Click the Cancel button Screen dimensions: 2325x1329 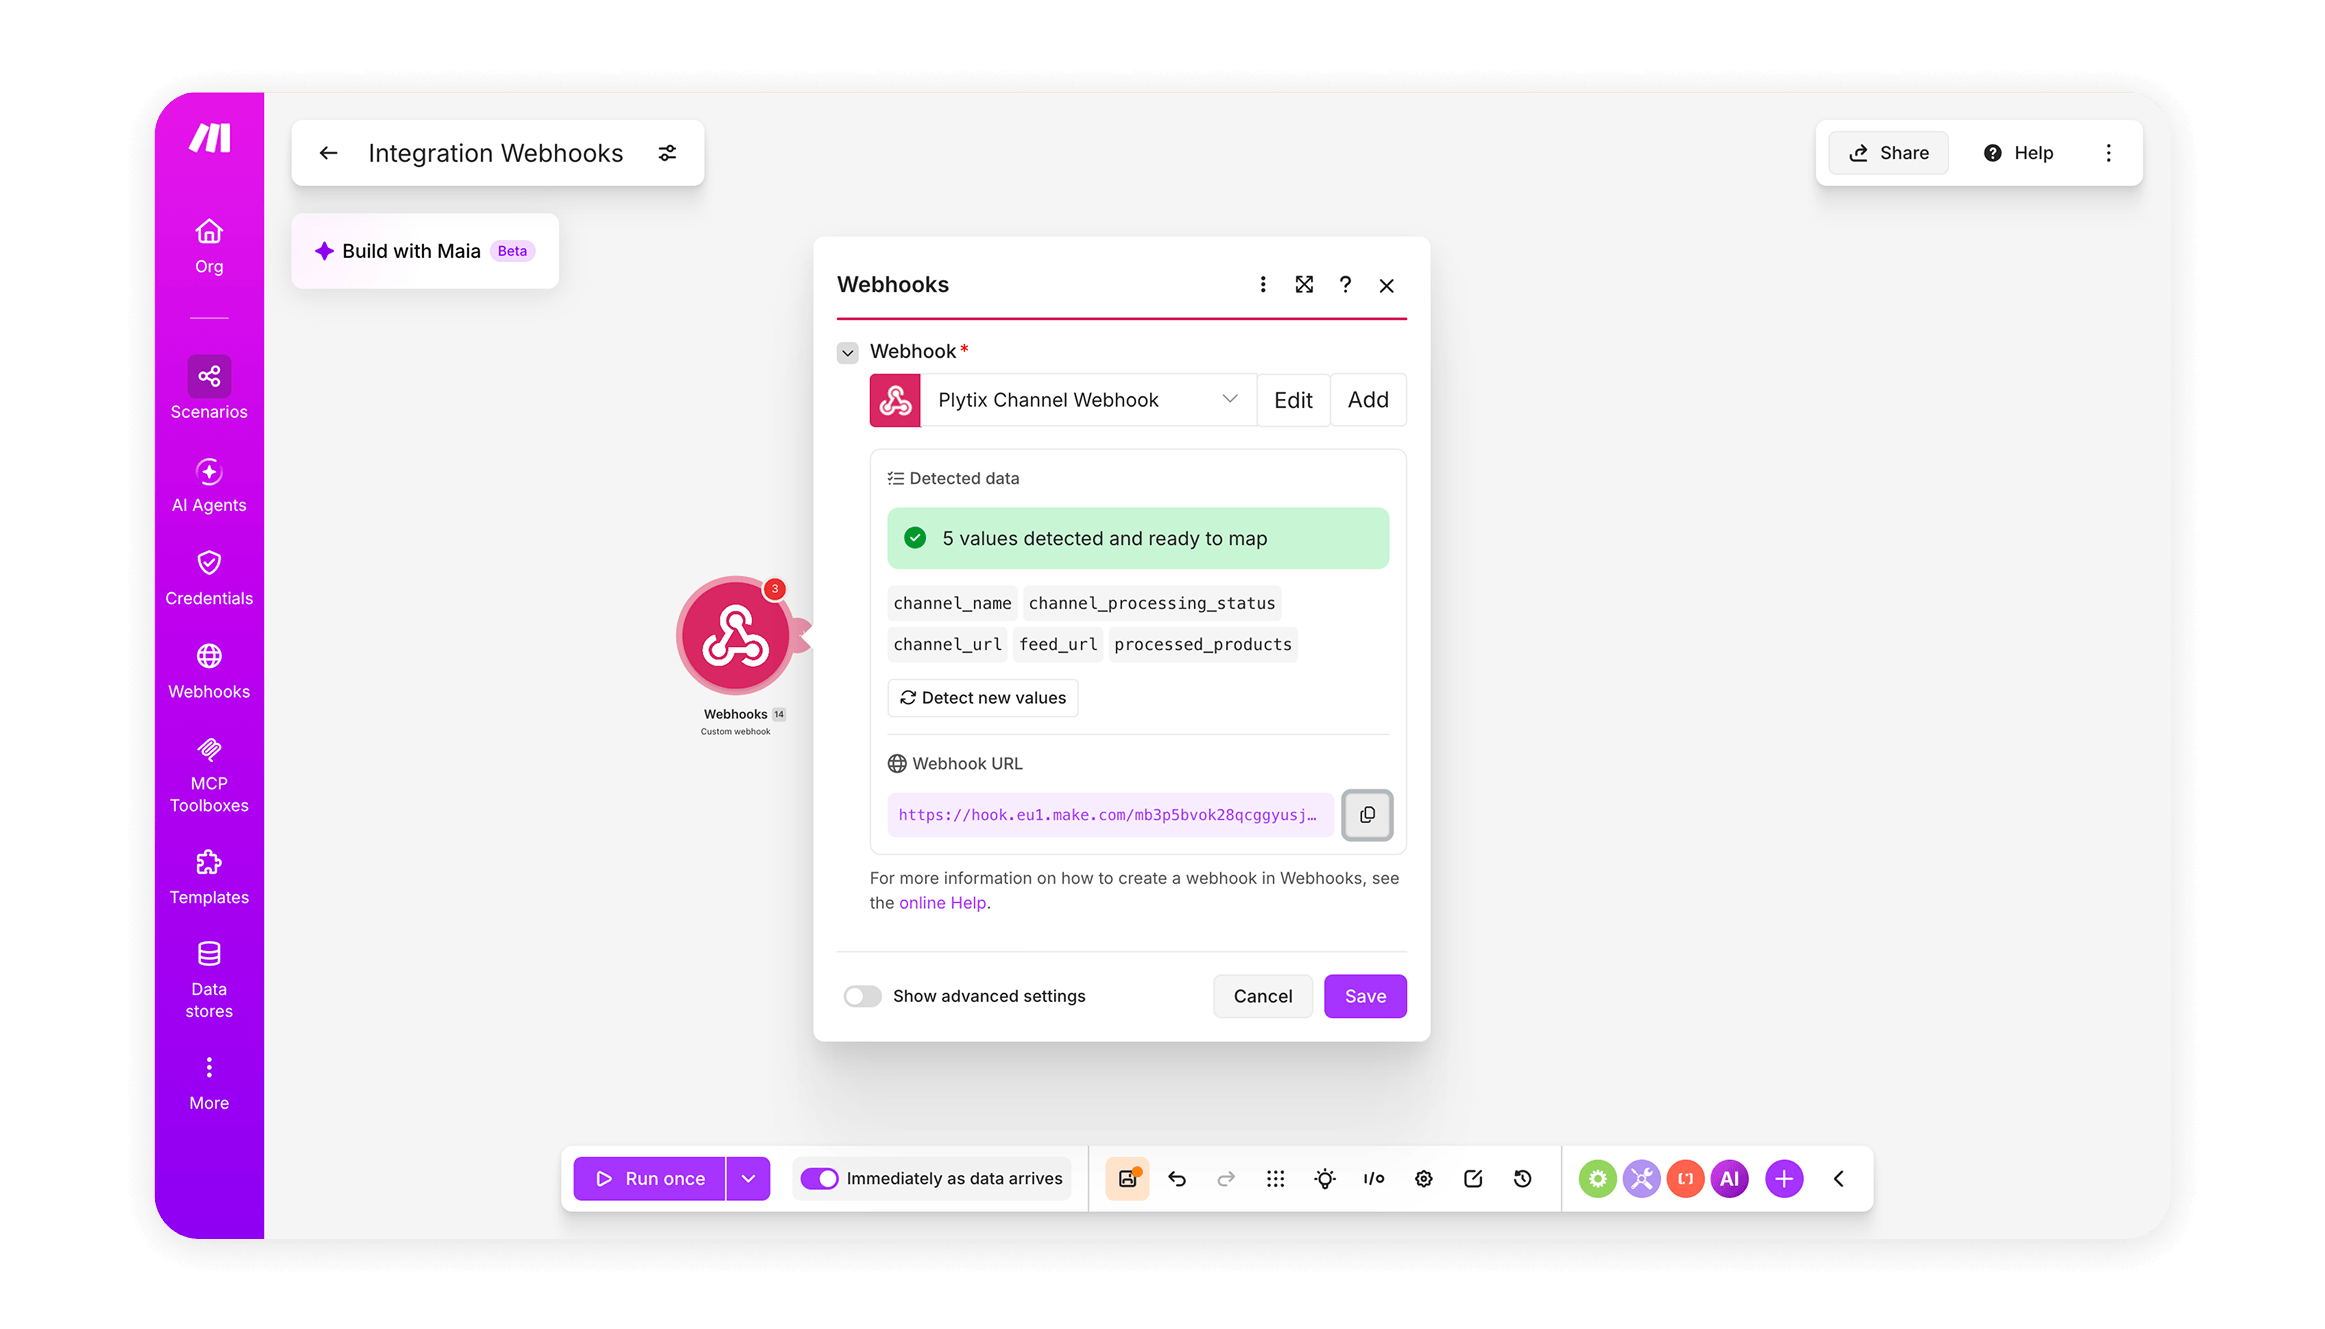[x=1263, y=996]
